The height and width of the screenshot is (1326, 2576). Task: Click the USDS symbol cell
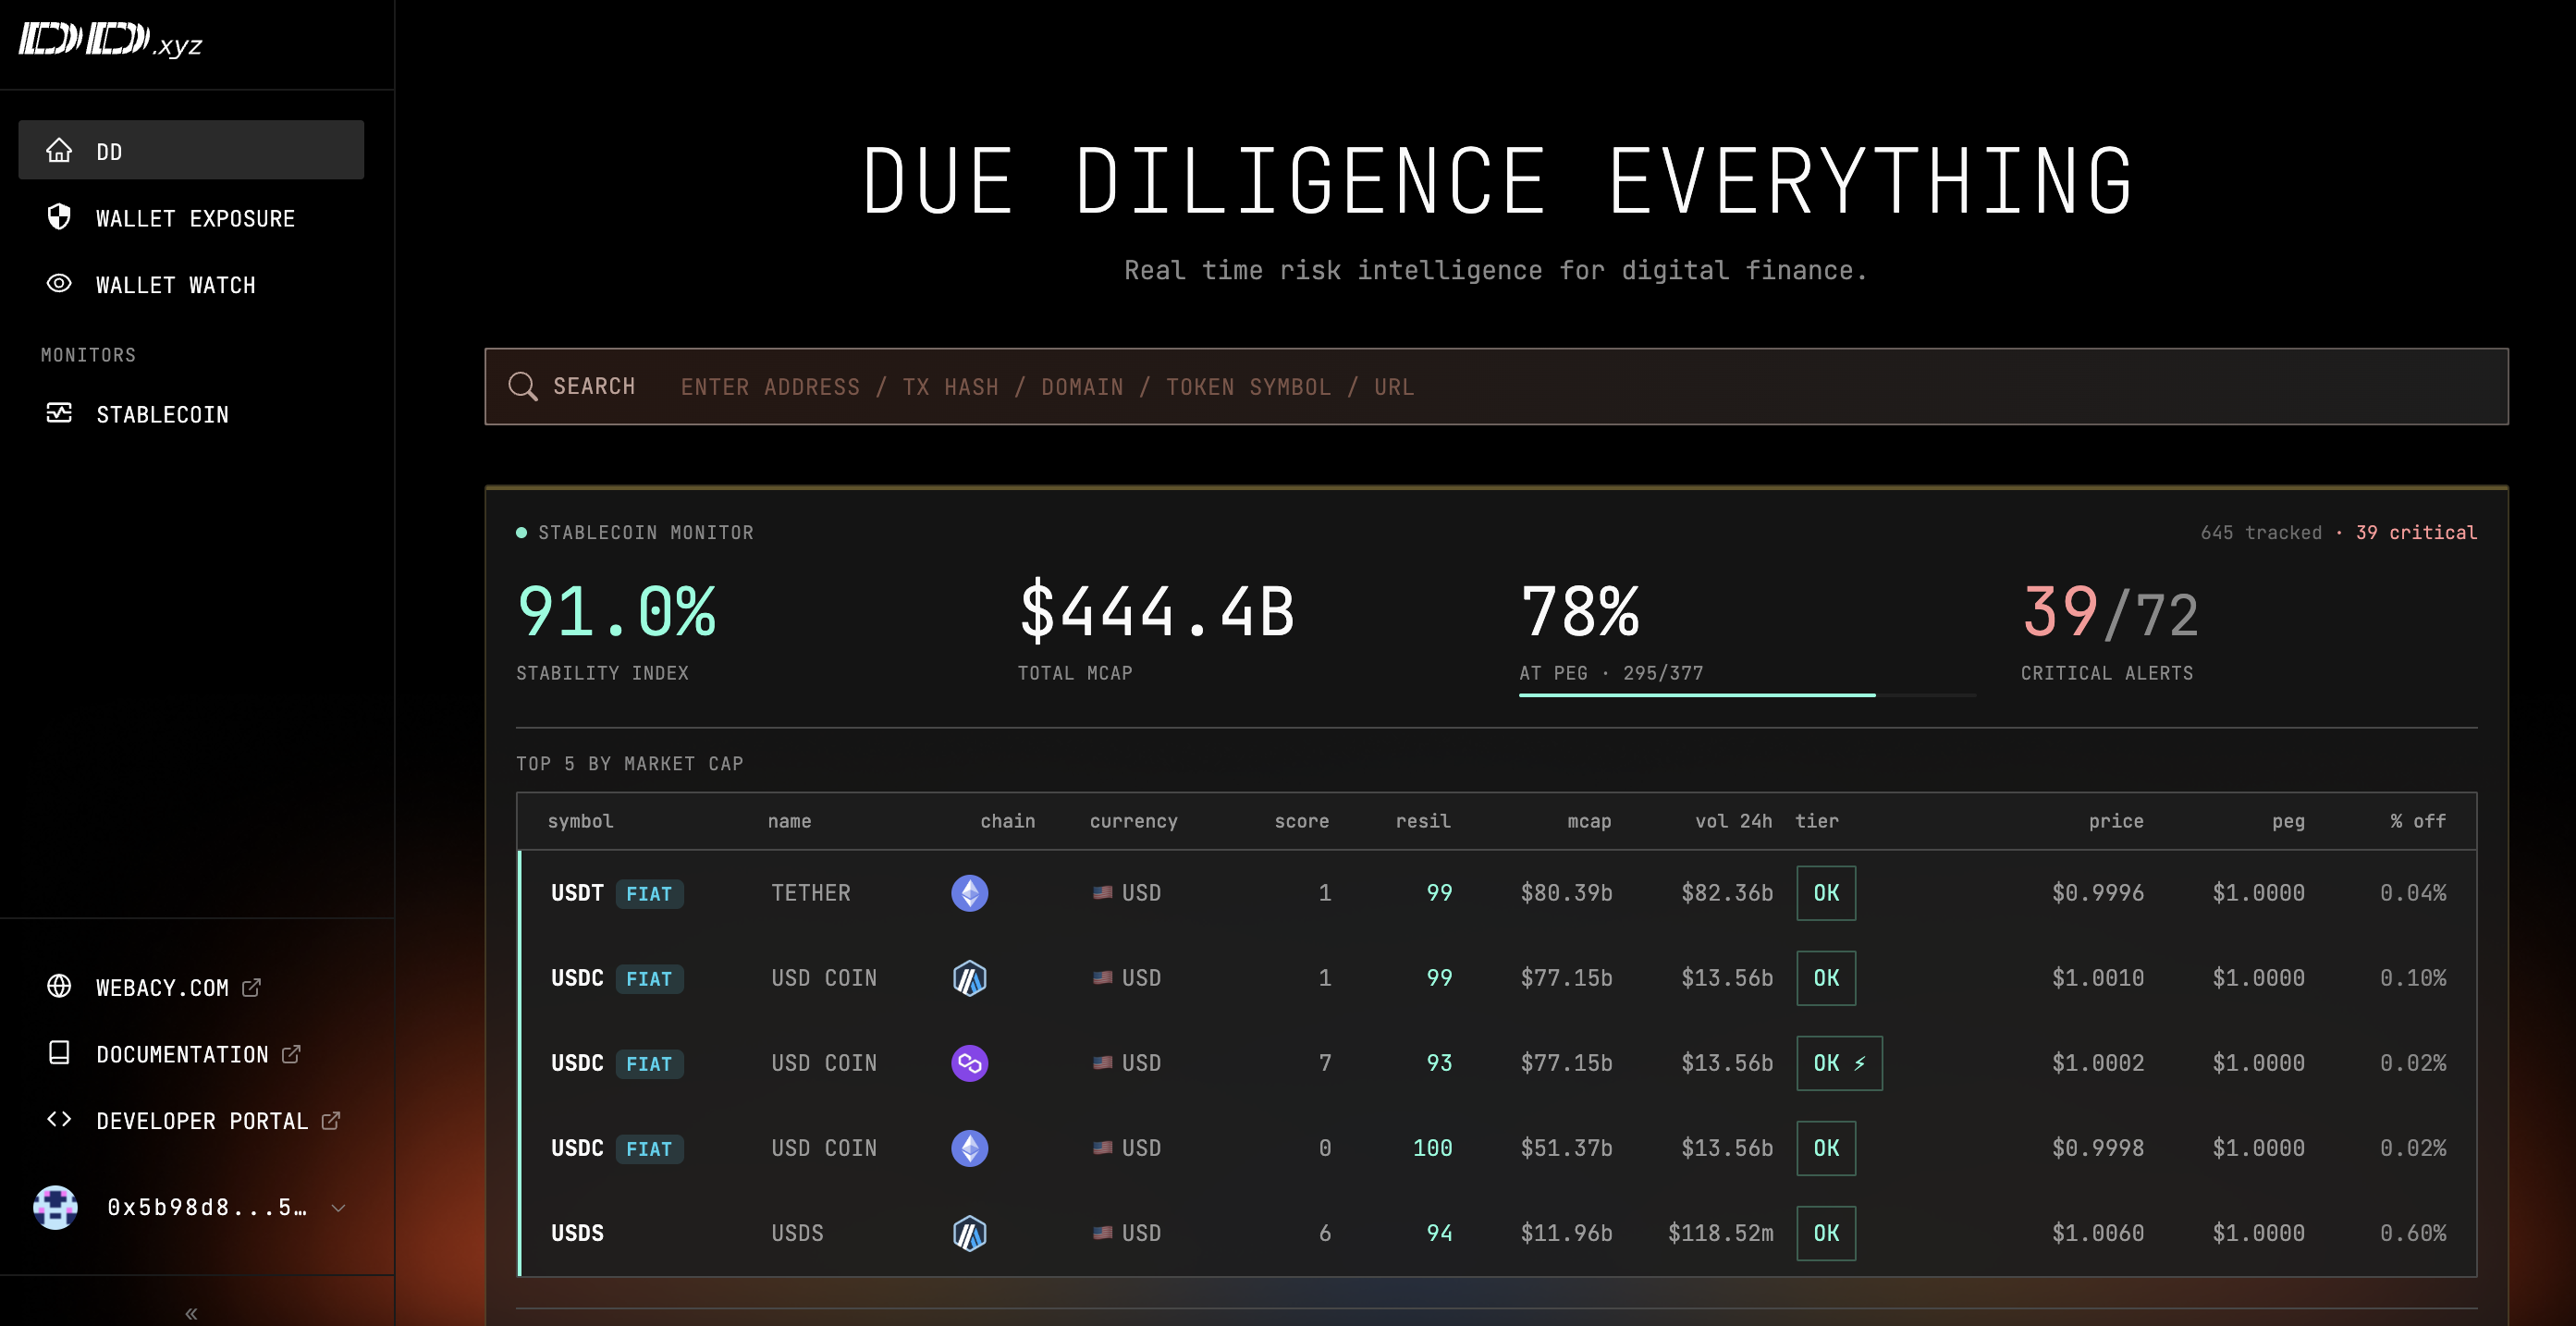(x=577, y=1233)
